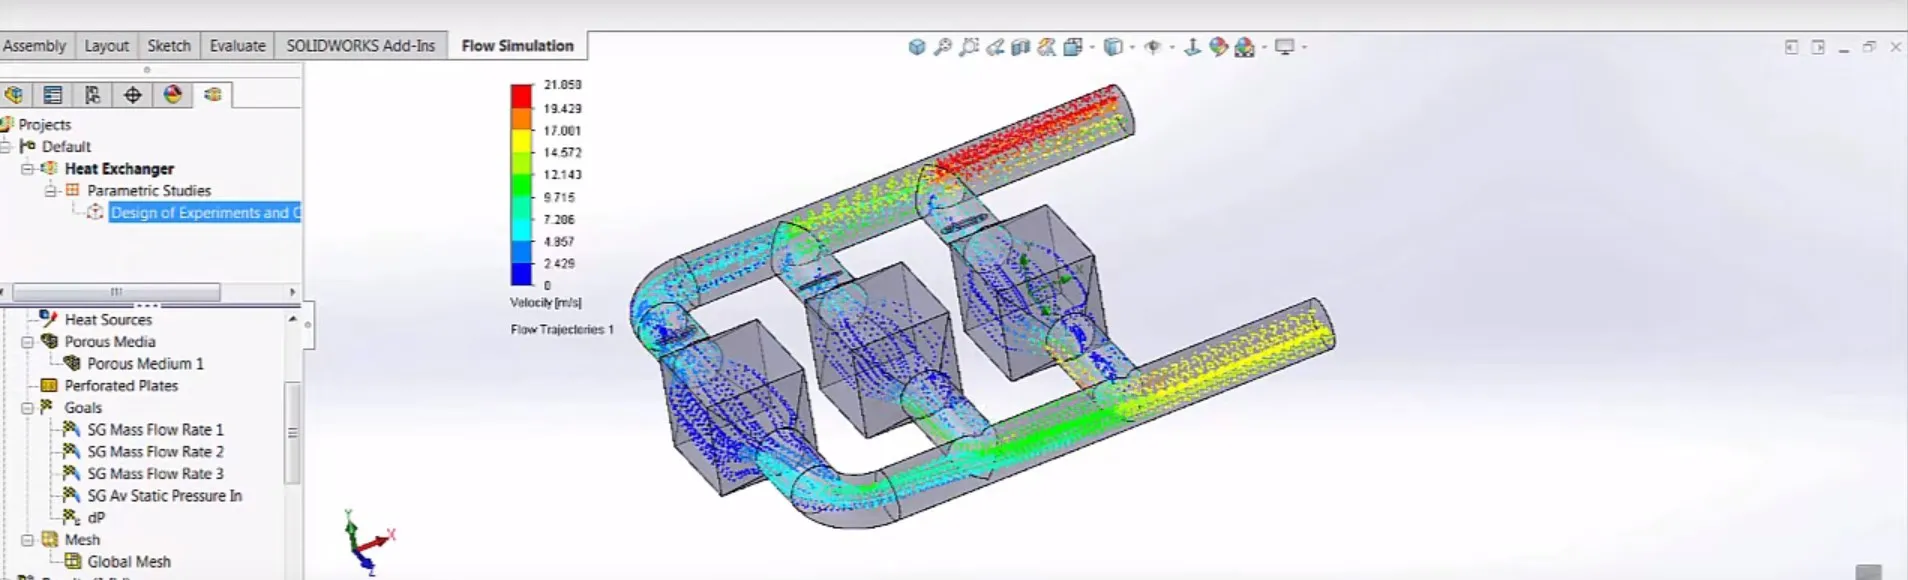Collapse the Heat Exchanger project node
Screen dimensions: 1908x580
[27, 169]
